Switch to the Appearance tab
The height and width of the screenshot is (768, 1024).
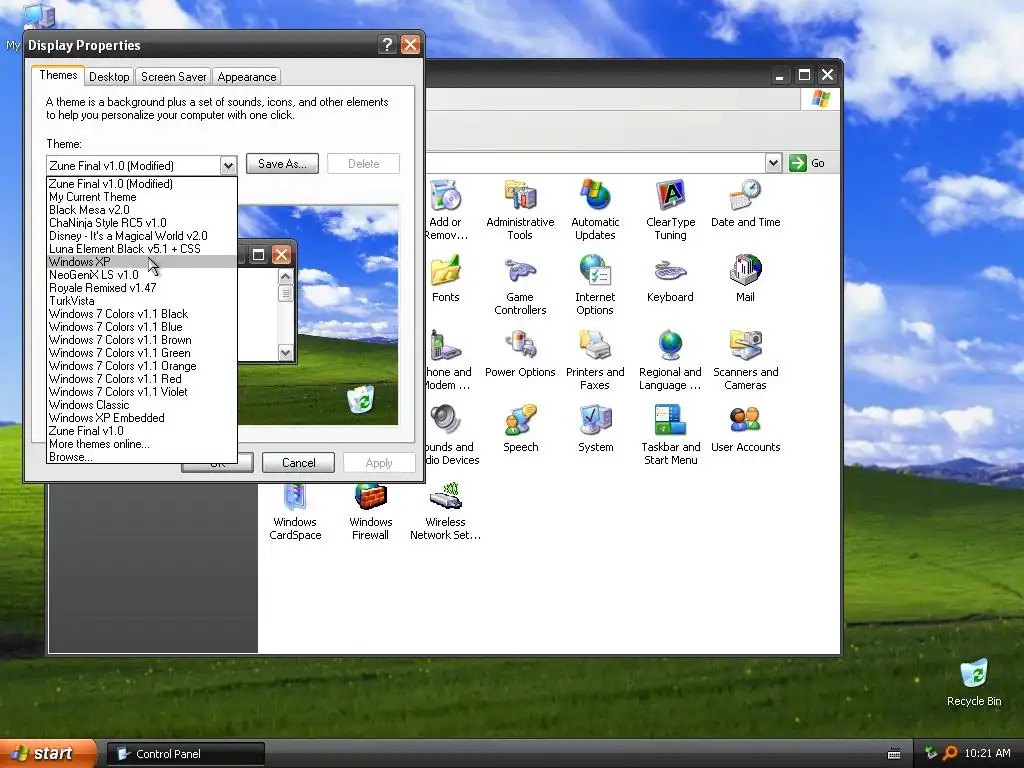pos(247,76)
